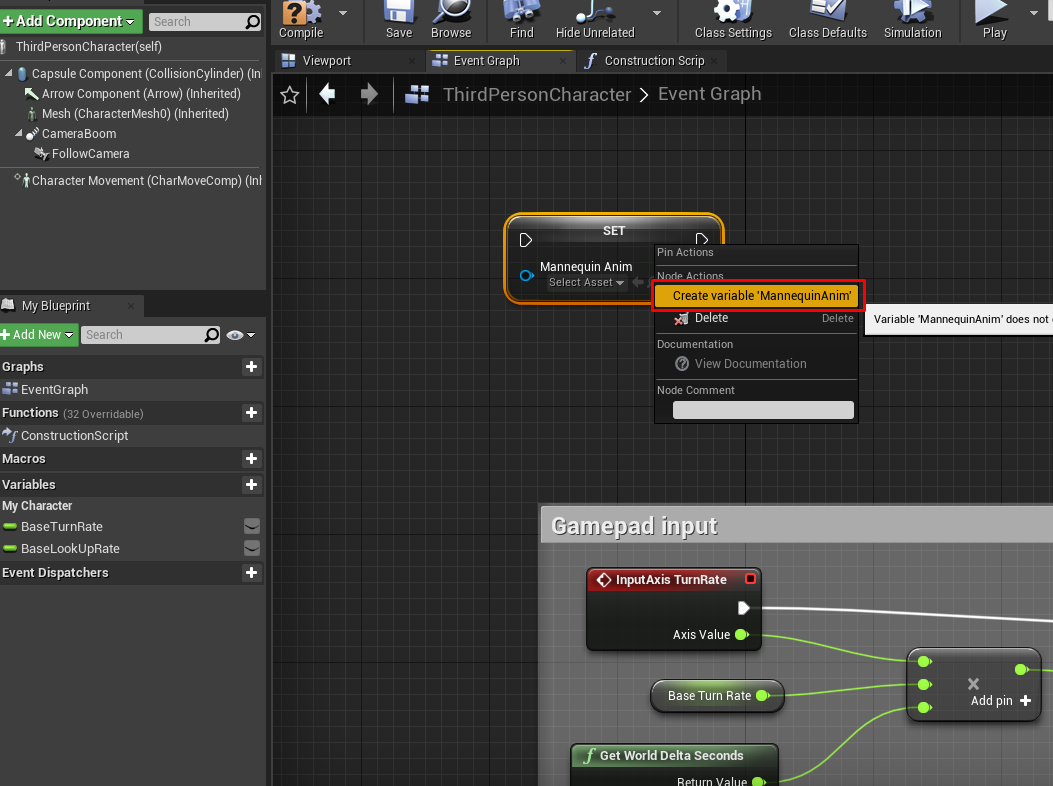This screenshot has width=1053, height=786.
Task: Open Select Asset dropdown on SET node
Action: [586, 283]
